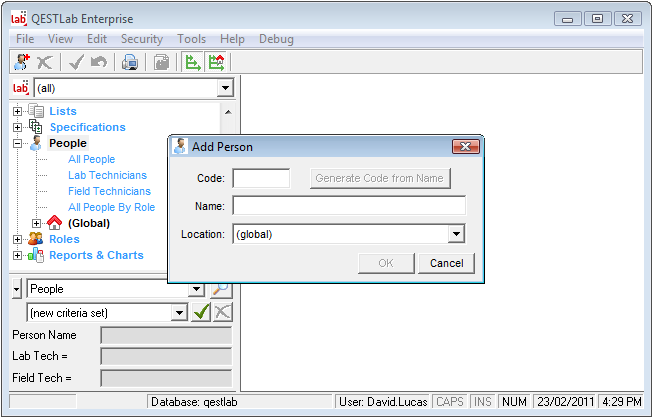Select Lab Technicians in the tree

(x=107, y=175)
